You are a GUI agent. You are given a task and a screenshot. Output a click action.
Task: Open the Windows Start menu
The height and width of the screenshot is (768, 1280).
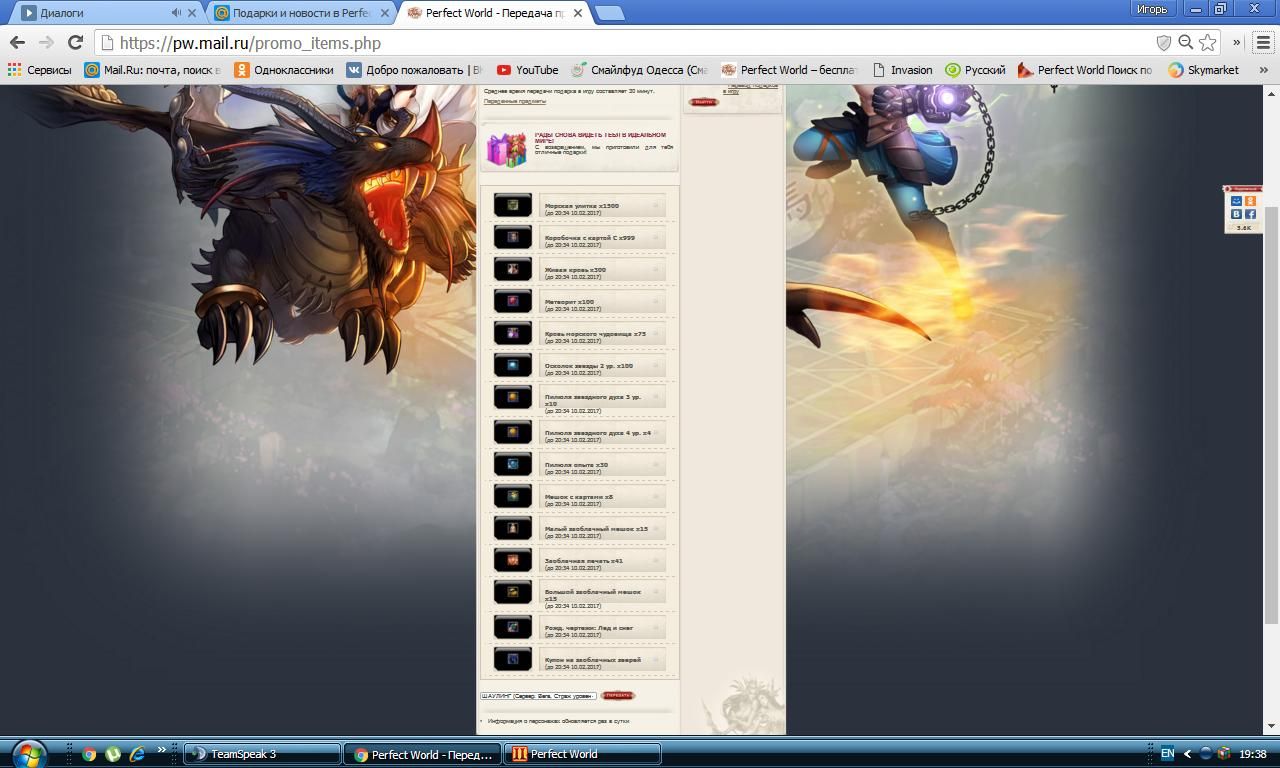click(x=29, y=753)
